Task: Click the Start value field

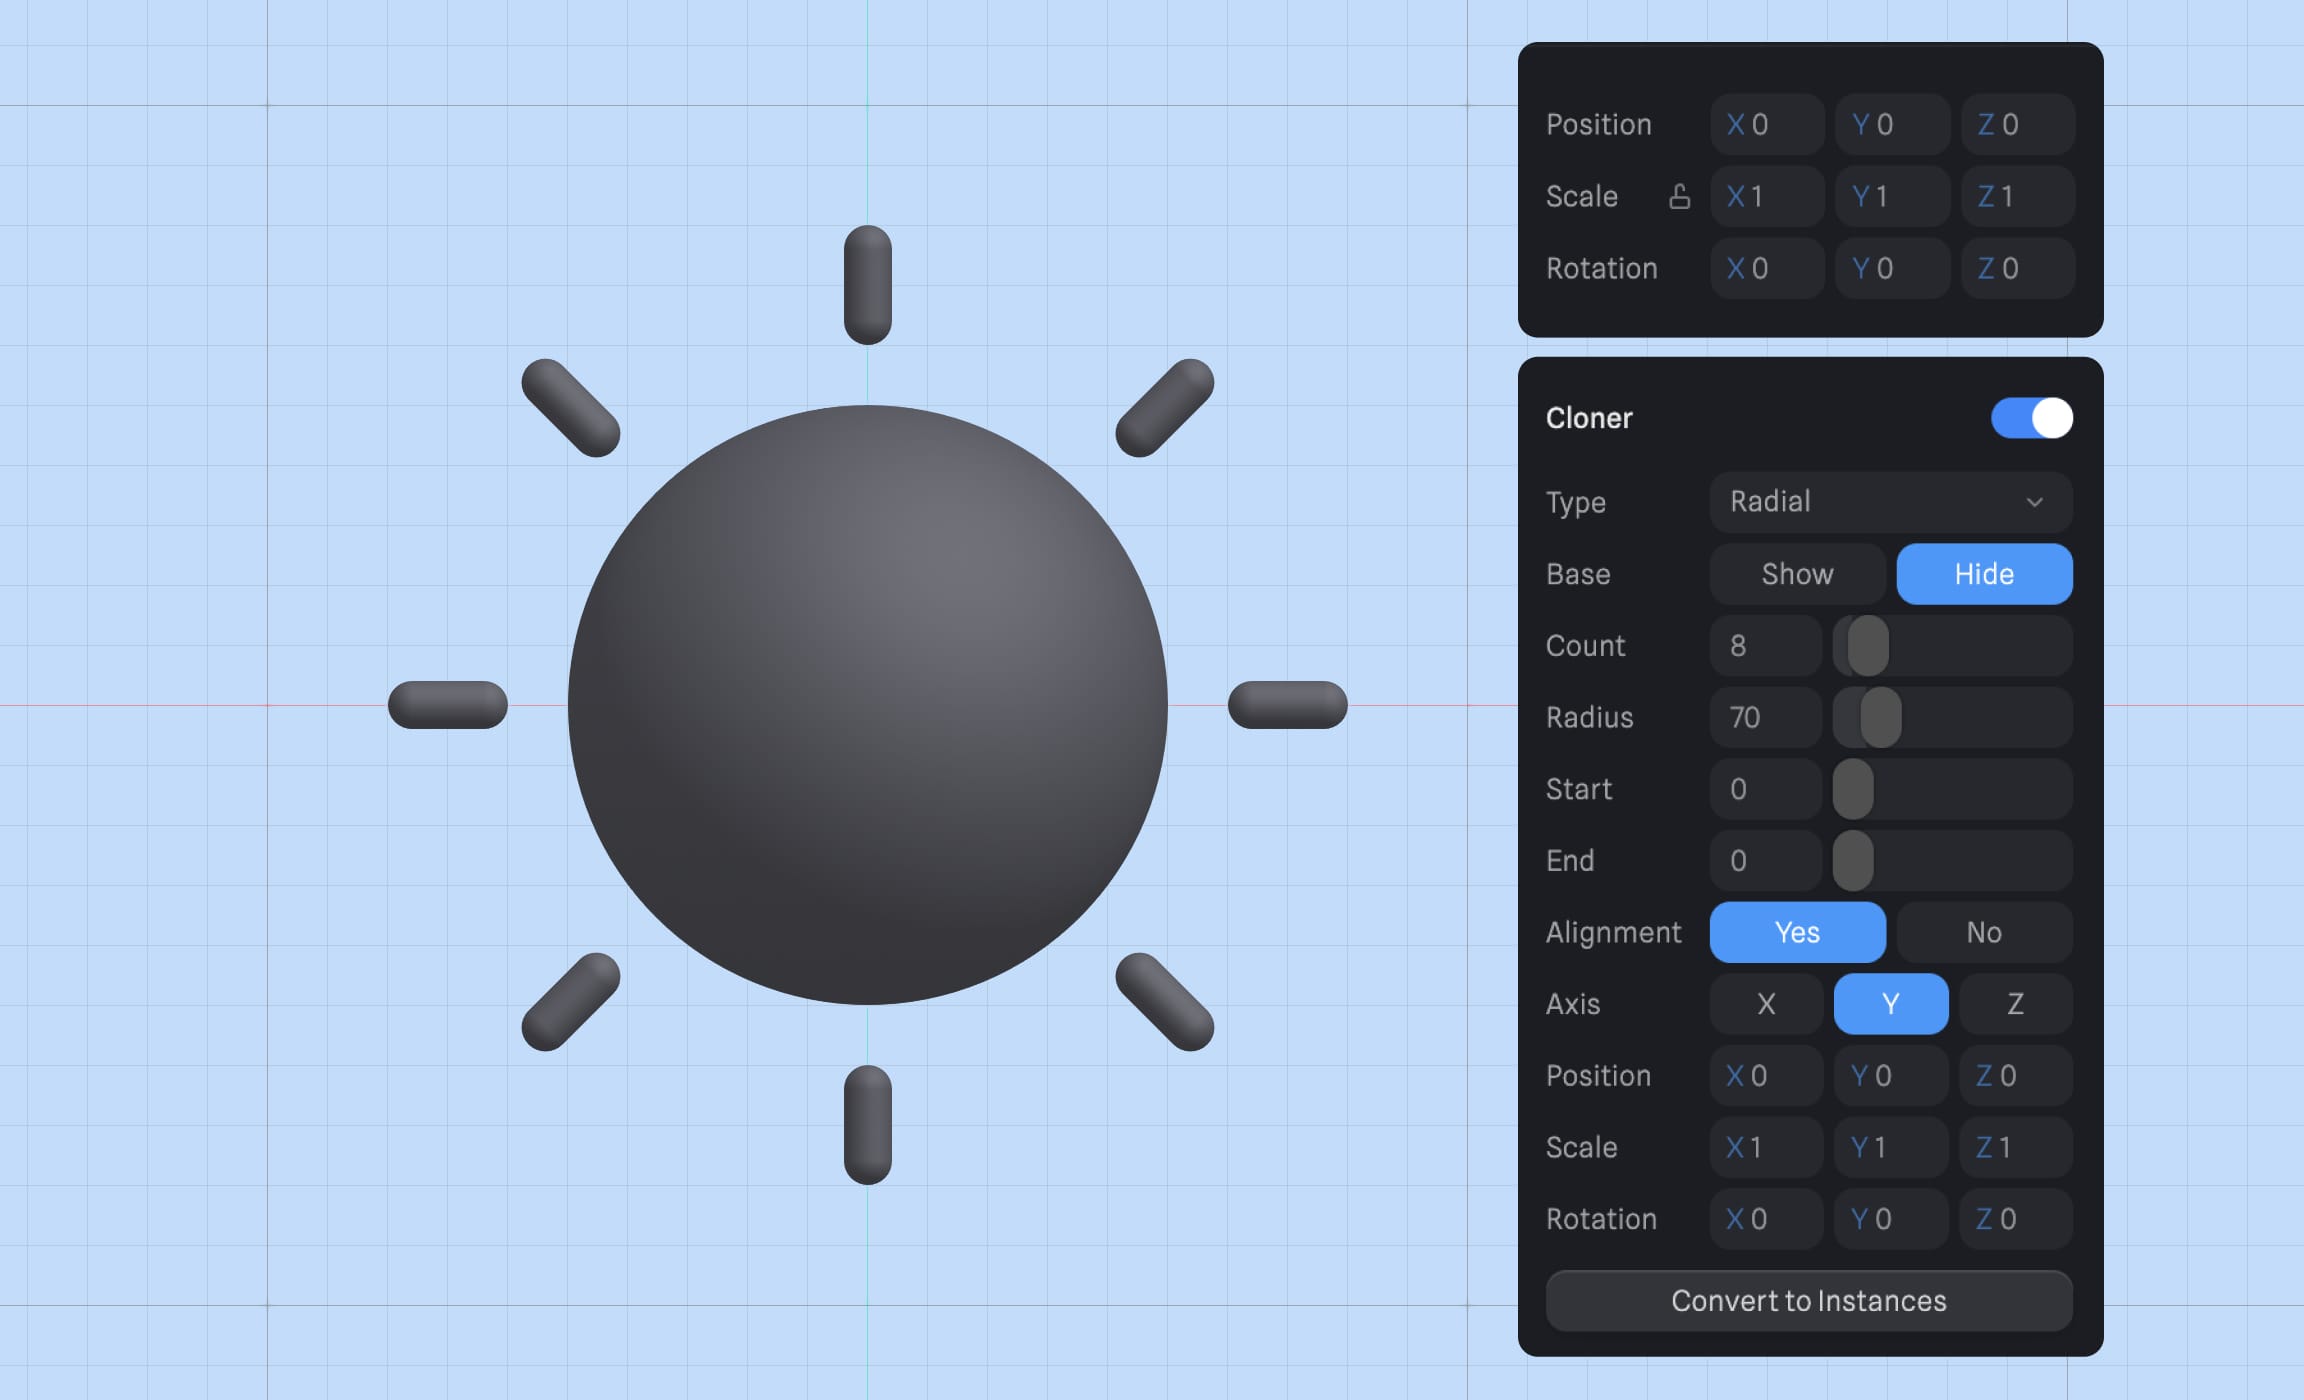Action: pyautogui.click(x=1764, y=789)
